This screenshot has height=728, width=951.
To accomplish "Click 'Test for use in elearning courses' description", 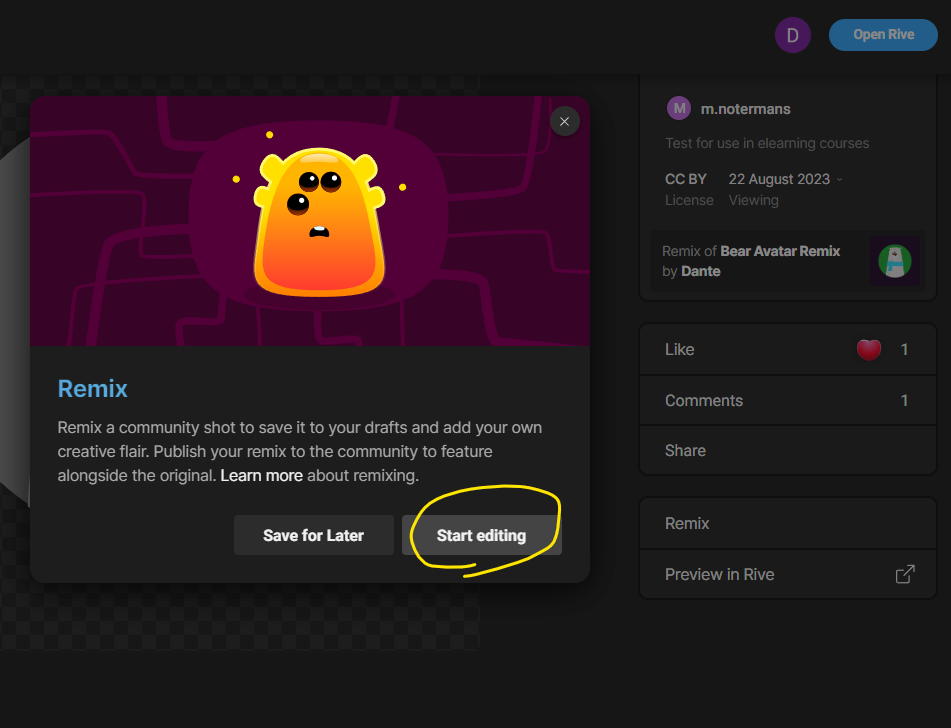I will tap(767, 143).
